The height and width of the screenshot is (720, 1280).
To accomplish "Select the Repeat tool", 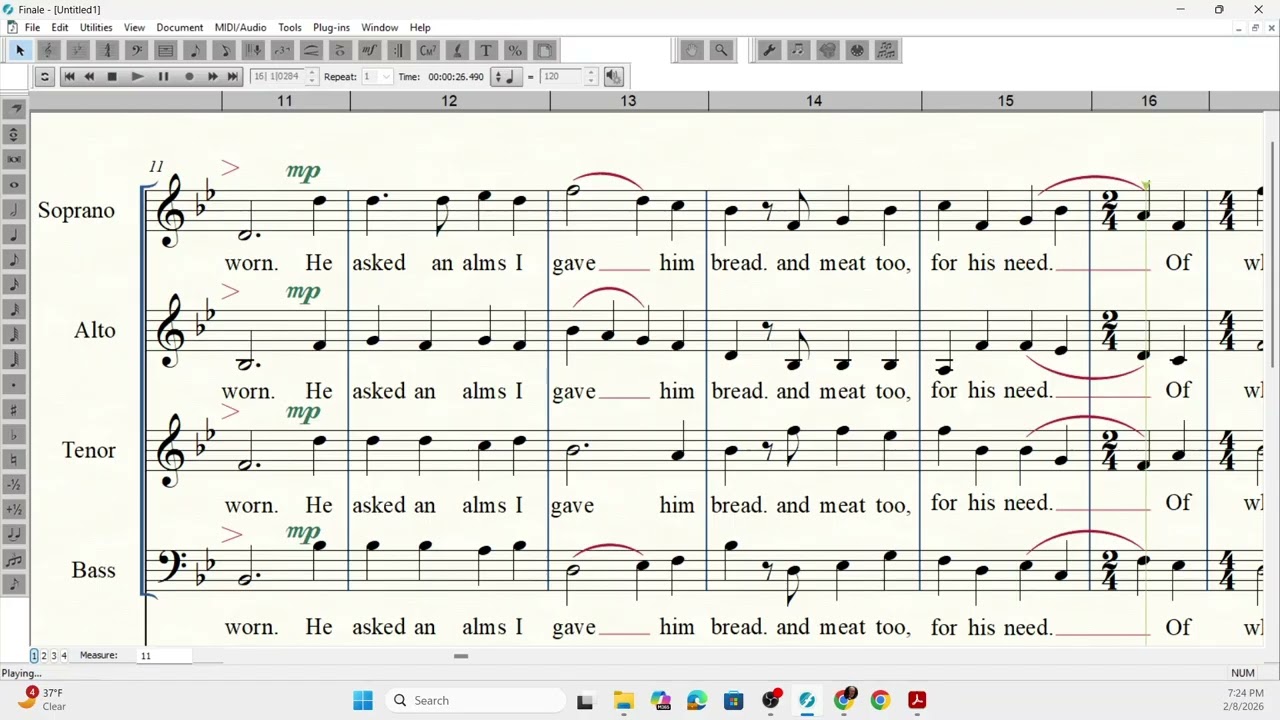I will pos(398,50).
